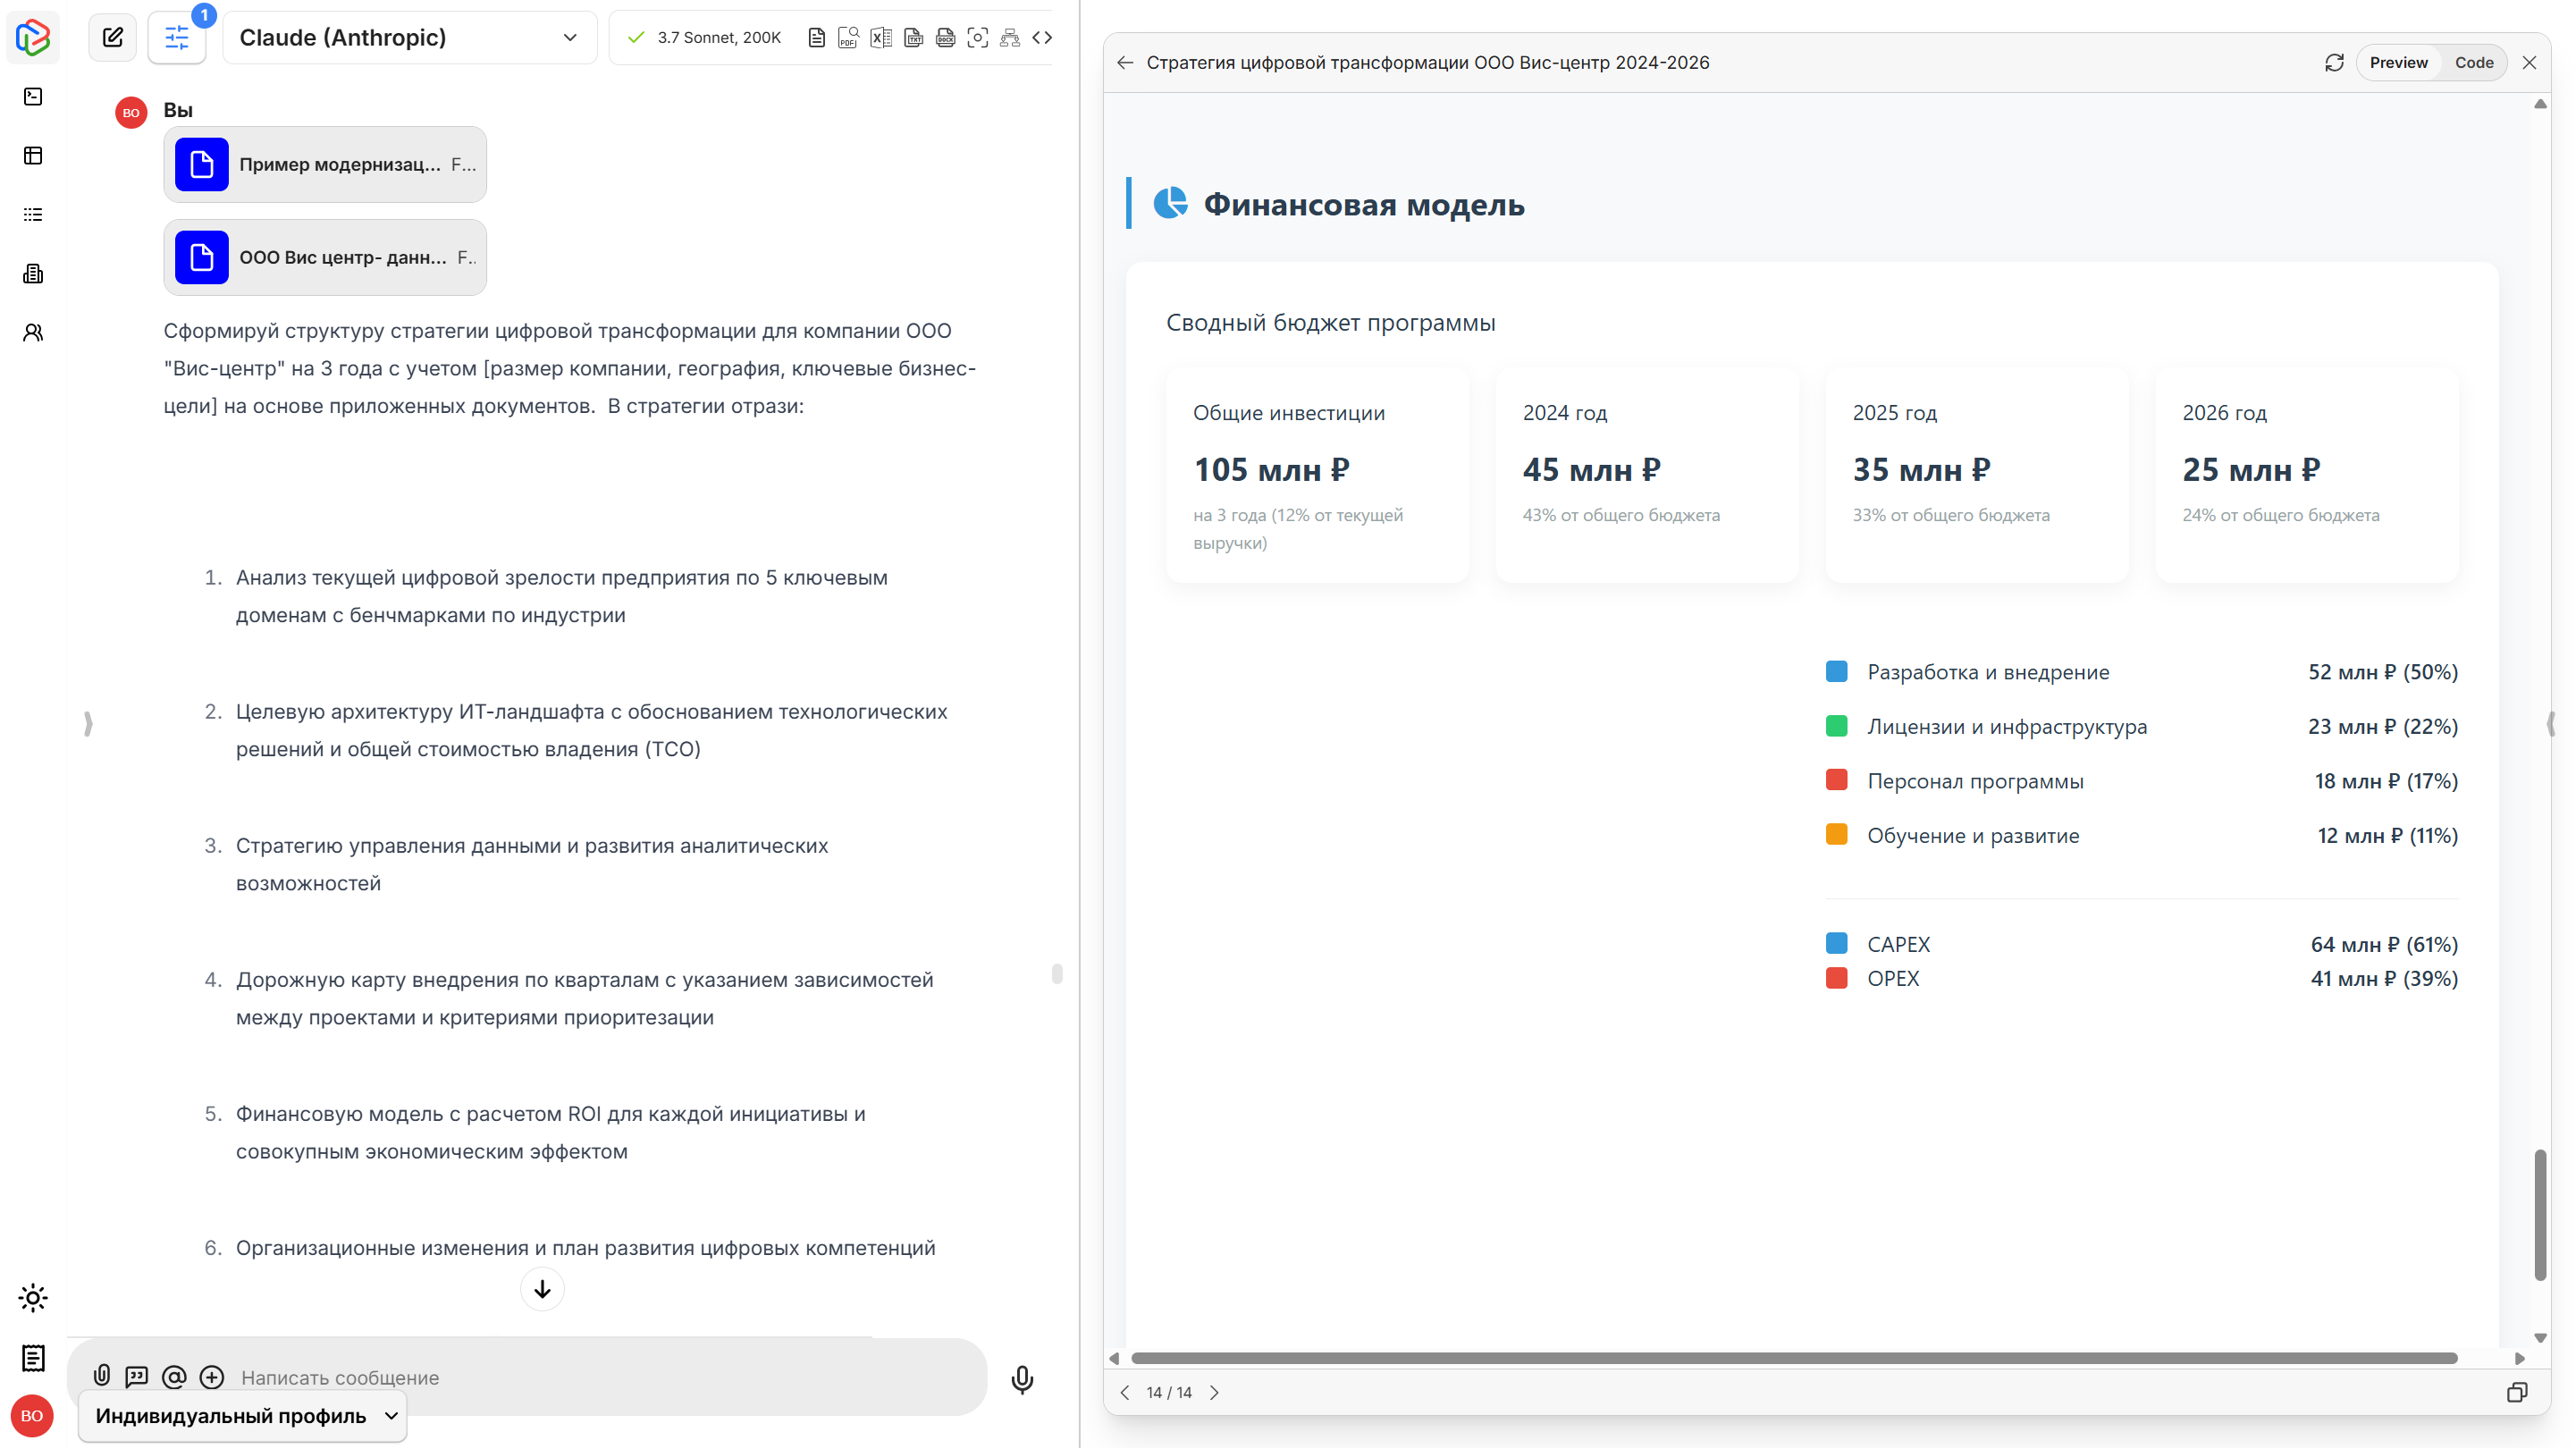The width and height of the screenshot is (2576, 1449).
Task: Start voice input with microphone icon
Action: click(x=1022, y=1379)
